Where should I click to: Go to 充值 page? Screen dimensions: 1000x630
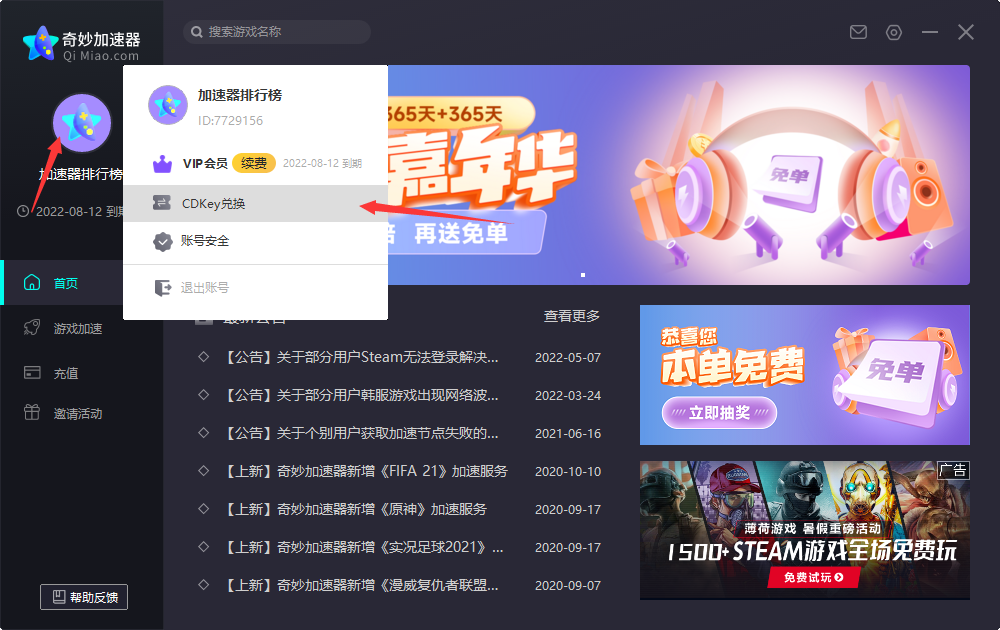[66, 373]
